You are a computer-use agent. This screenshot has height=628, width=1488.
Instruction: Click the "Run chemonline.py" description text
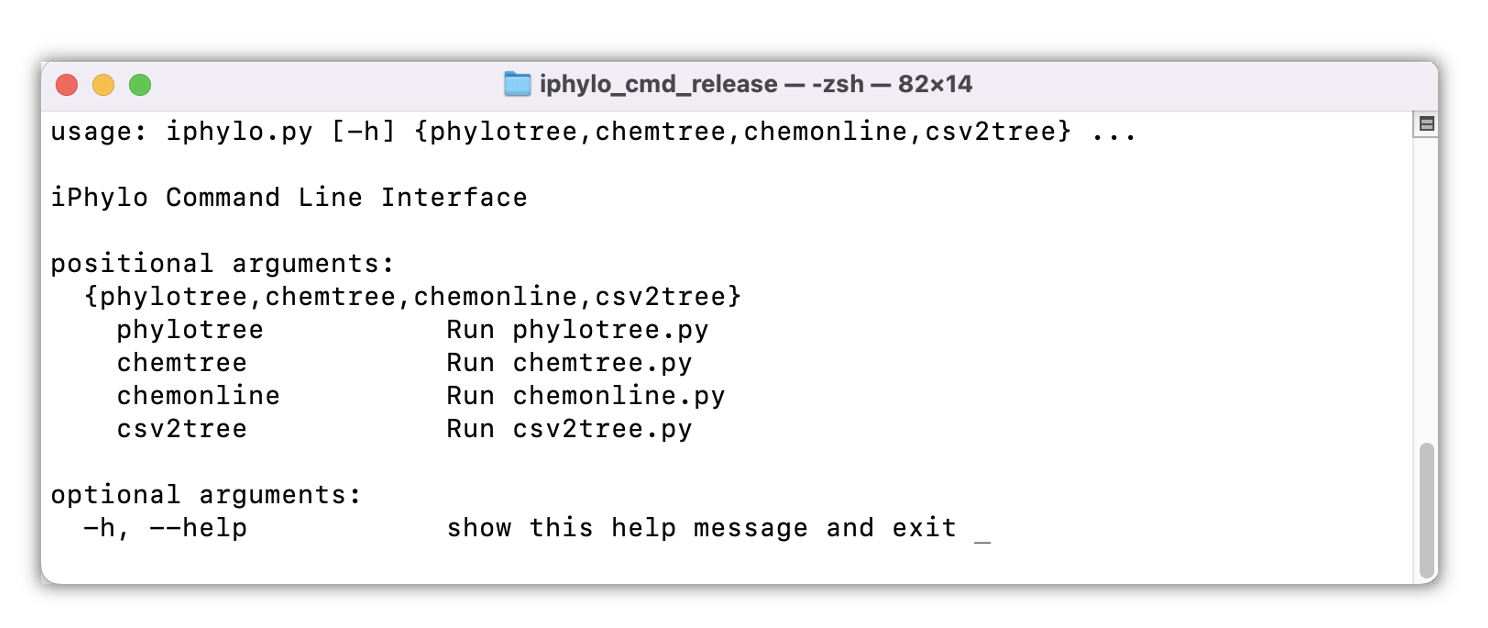(x=585, y=396)
